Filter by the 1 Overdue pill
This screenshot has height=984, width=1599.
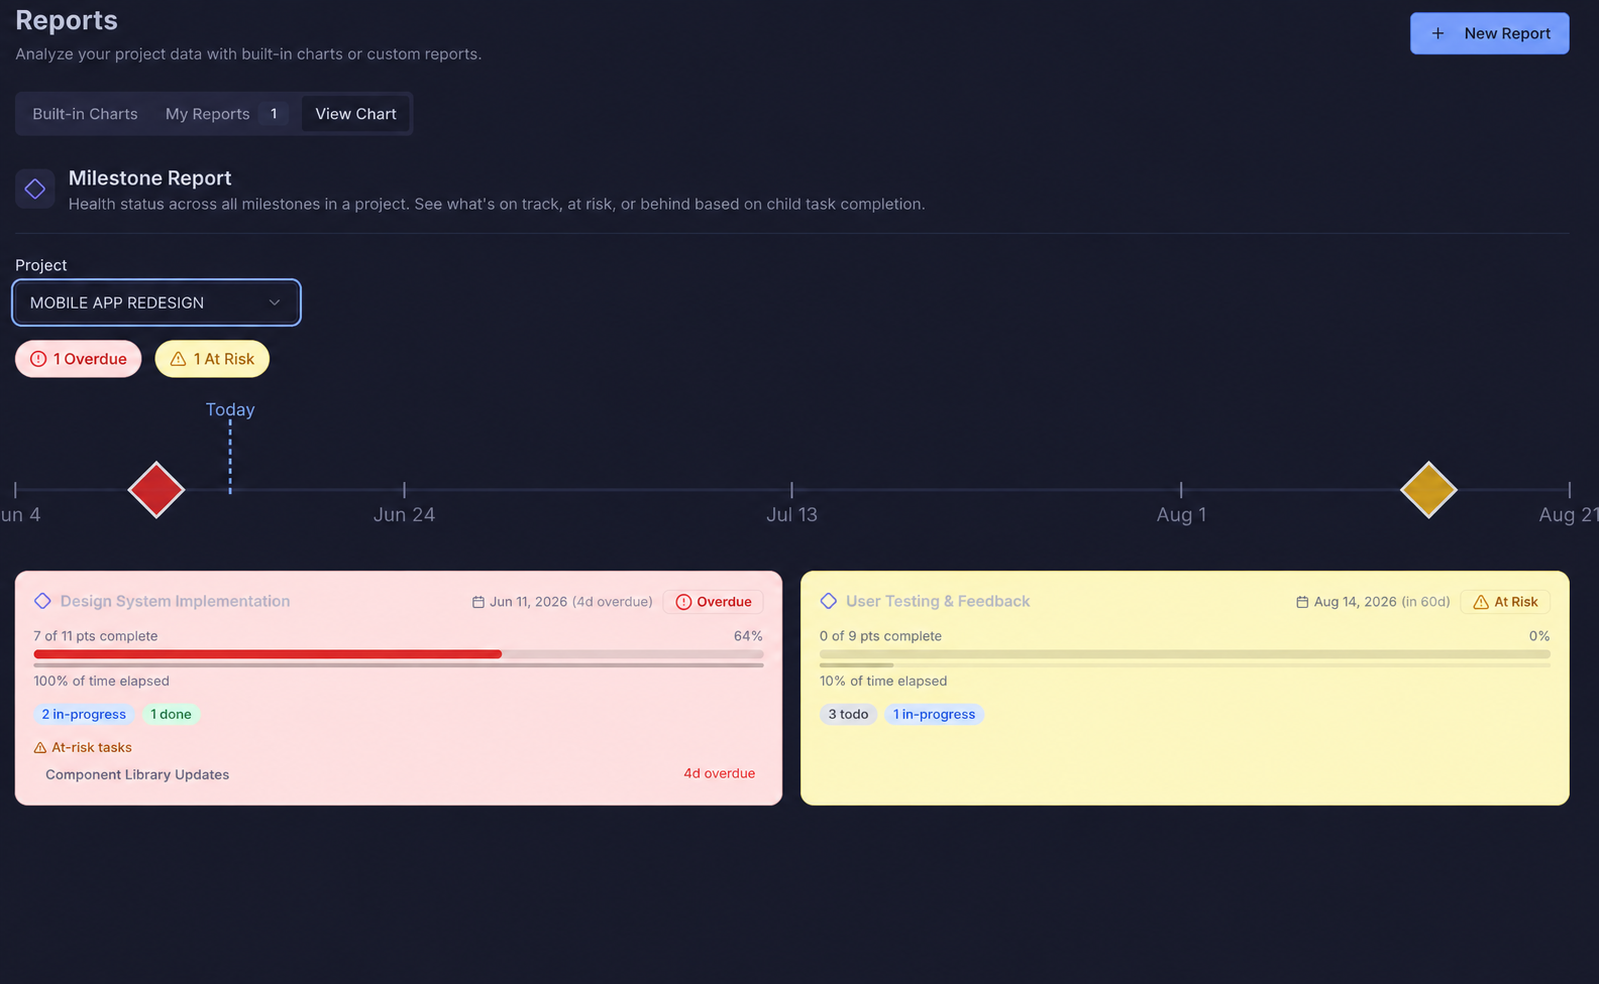[78, 359]
